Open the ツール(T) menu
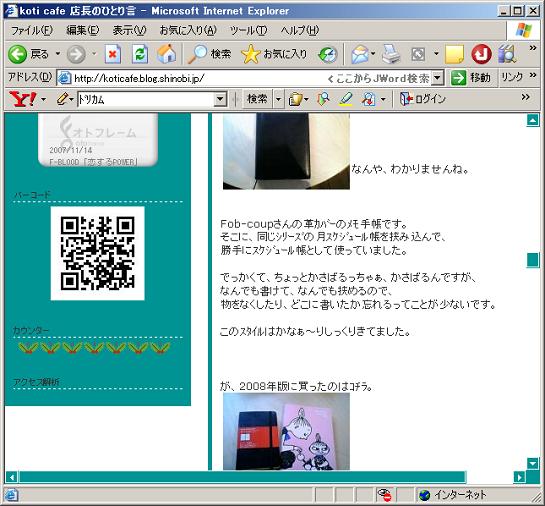The image size is (545, 506). [248, 31]
